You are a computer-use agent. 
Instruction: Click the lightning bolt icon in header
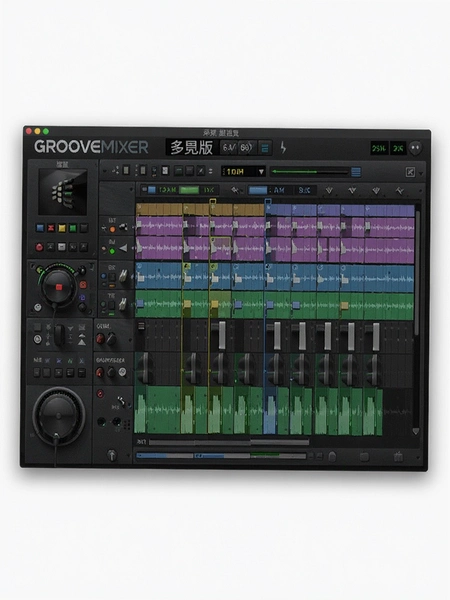[x=283, y=147]
